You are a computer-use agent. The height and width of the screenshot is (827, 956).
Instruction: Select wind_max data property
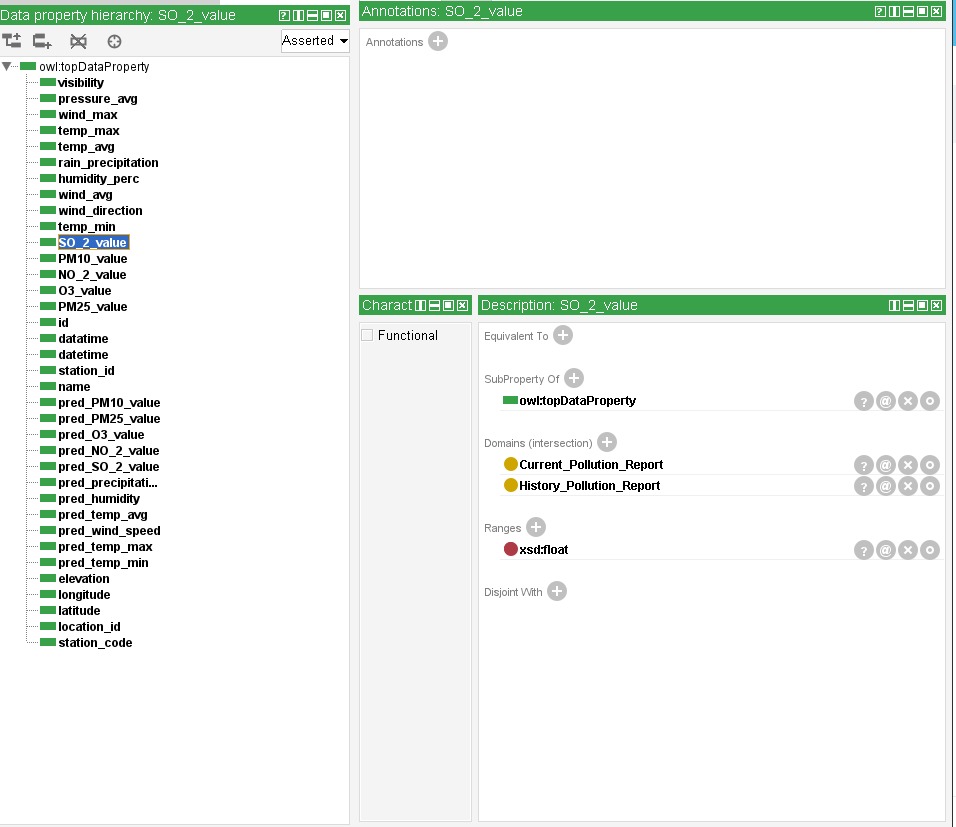click(x=88, y=115)
